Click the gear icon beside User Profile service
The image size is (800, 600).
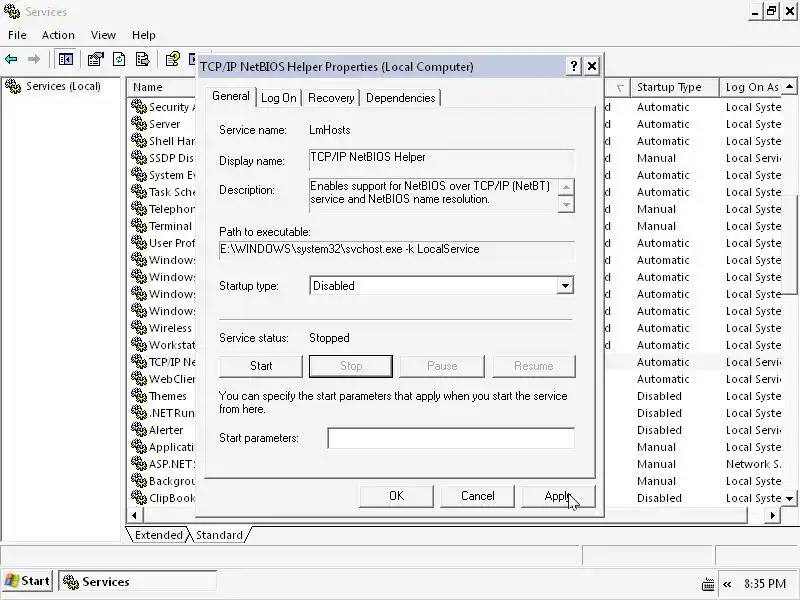point(139,242)
